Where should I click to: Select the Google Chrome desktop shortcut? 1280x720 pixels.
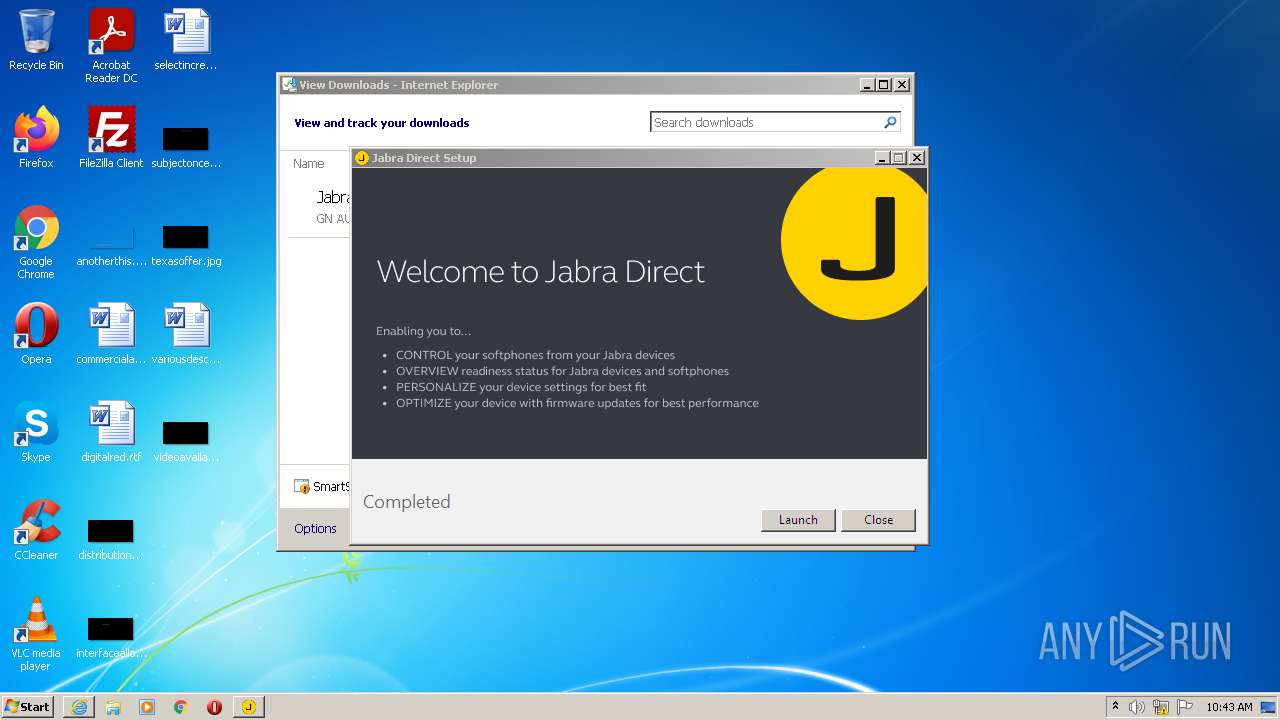pyautogui.click(x=36, y=243)
